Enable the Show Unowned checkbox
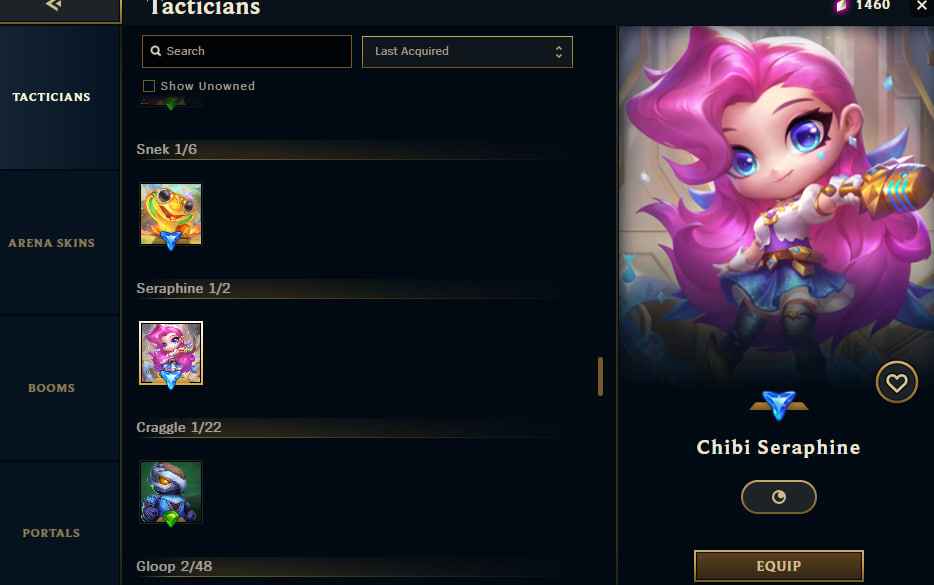Image resolution: width=934 pixels, height=585 pixels. (149, 86)
